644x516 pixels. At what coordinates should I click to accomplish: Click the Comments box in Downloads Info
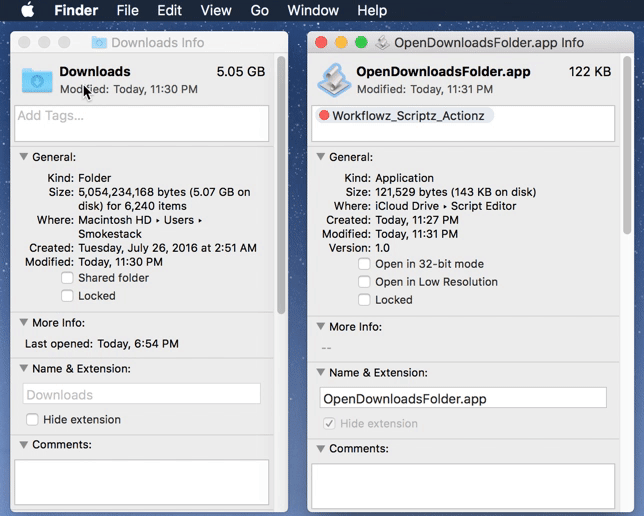142,482
